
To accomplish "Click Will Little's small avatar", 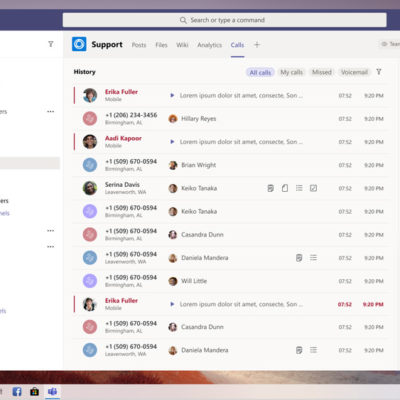I will 173,281.
